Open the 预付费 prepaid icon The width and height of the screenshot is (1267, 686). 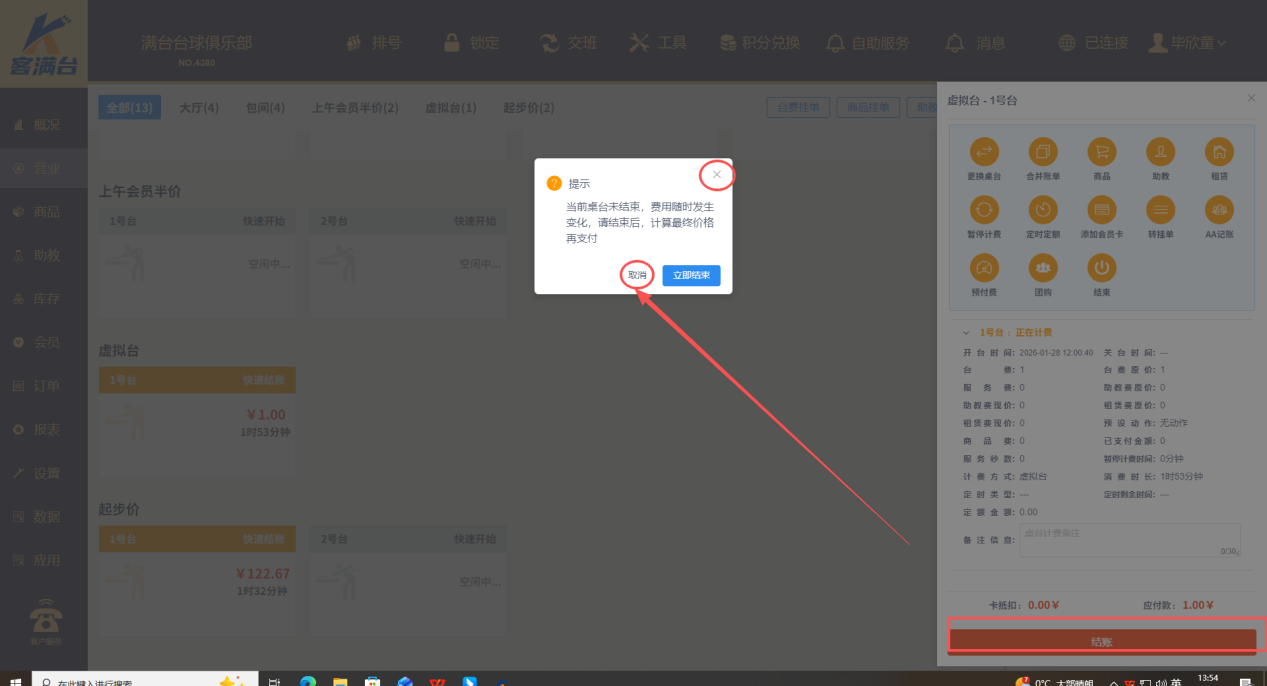[x=984, y=268]
